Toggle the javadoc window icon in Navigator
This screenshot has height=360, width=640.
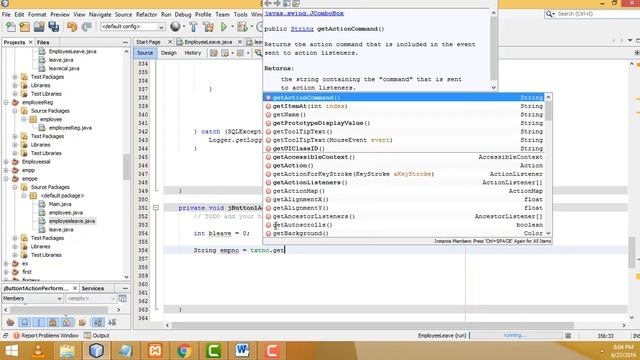tap(122, 298)
